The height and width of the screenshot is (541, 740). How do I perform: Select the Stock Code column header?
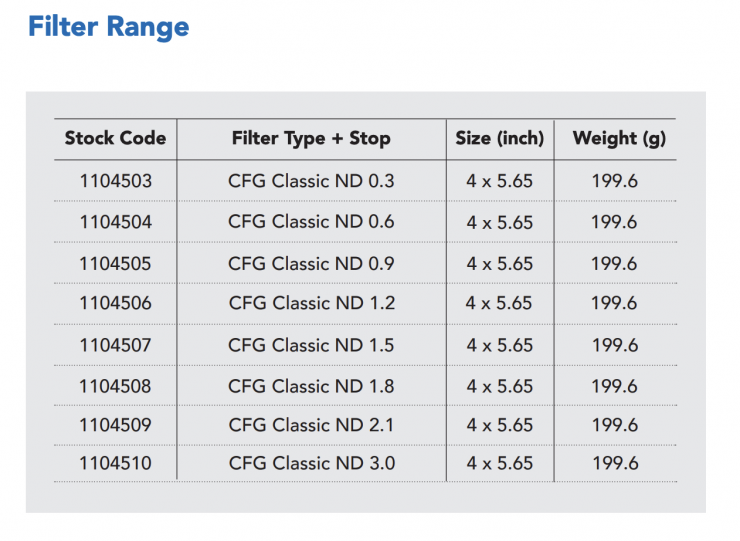pos(115,139)
